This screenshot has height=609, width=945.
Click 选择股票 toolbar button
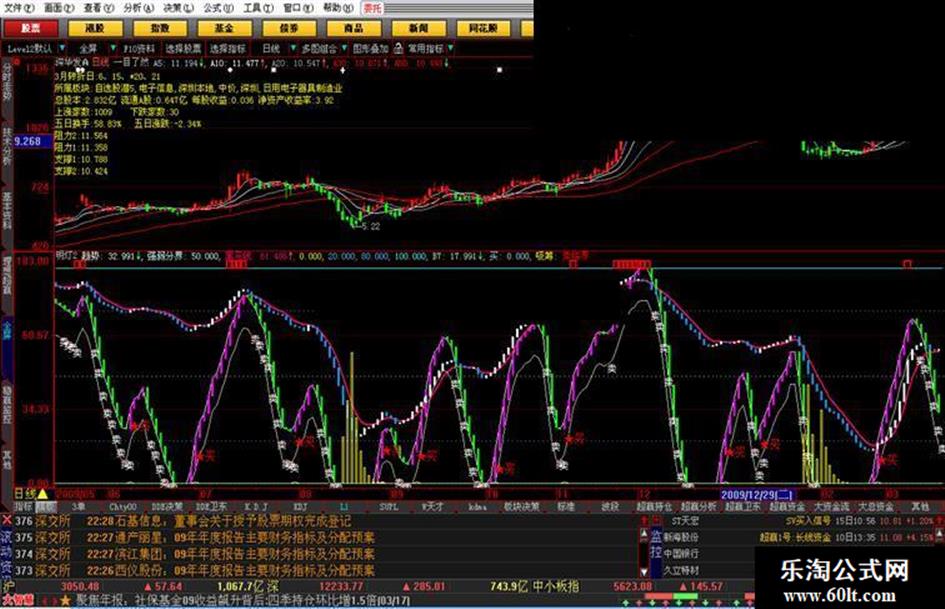point(183,48)
